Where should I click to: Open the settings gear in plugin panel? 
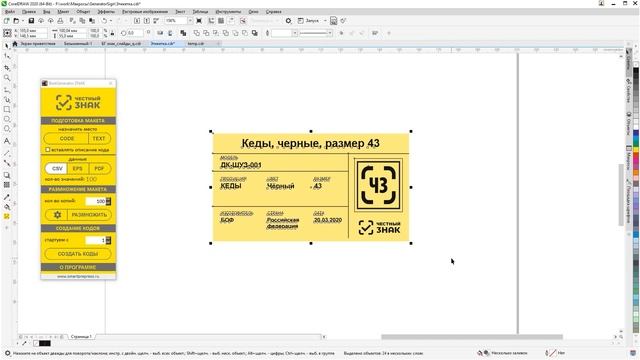point(57,215)
